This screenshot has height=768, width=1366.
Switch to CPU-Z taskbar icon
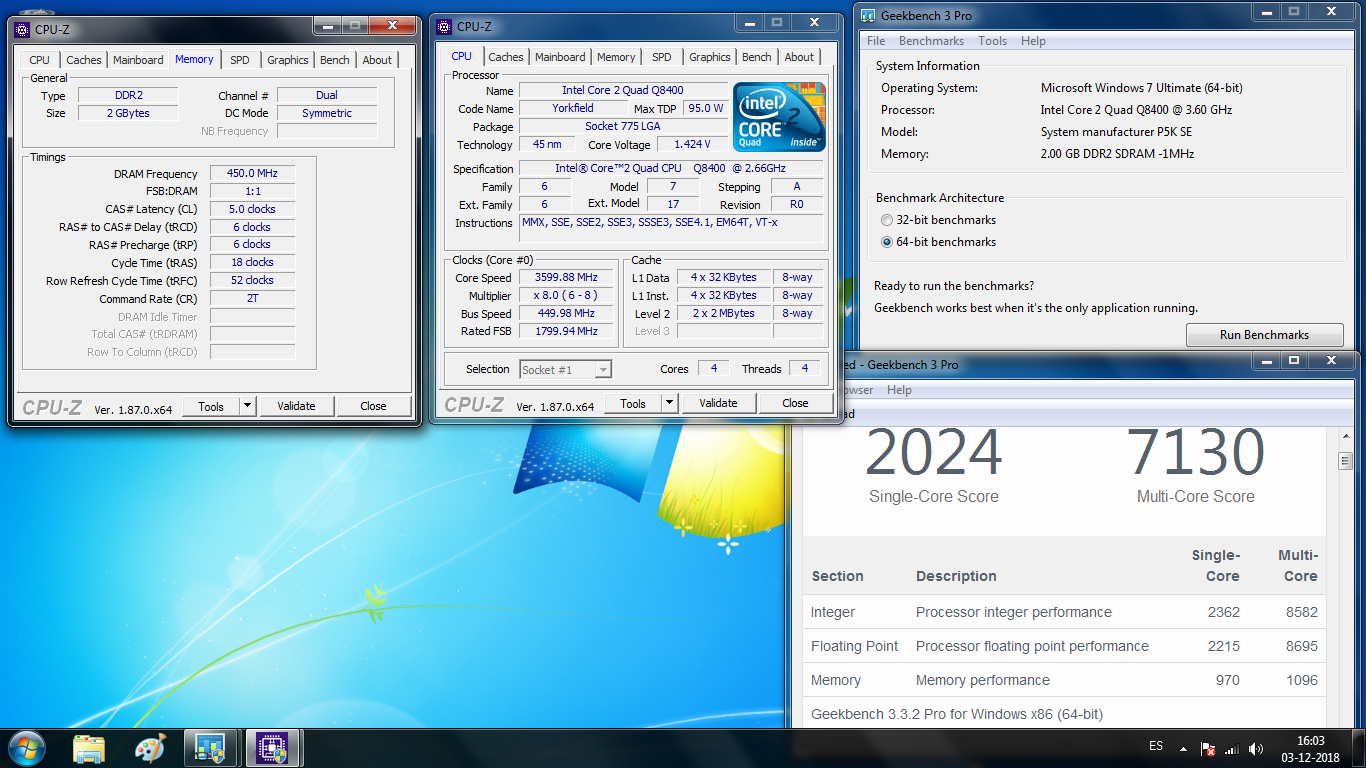(272, 748)
